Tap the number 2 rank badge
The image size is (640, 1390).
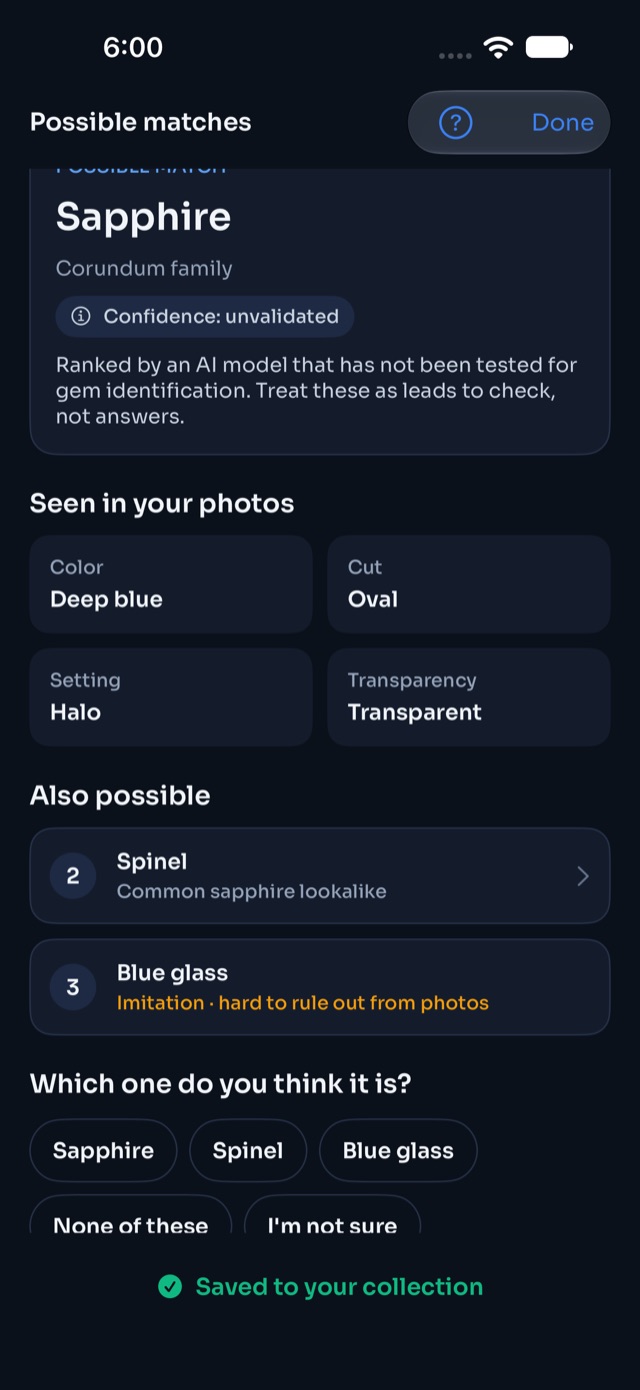(x=73, y=876)
